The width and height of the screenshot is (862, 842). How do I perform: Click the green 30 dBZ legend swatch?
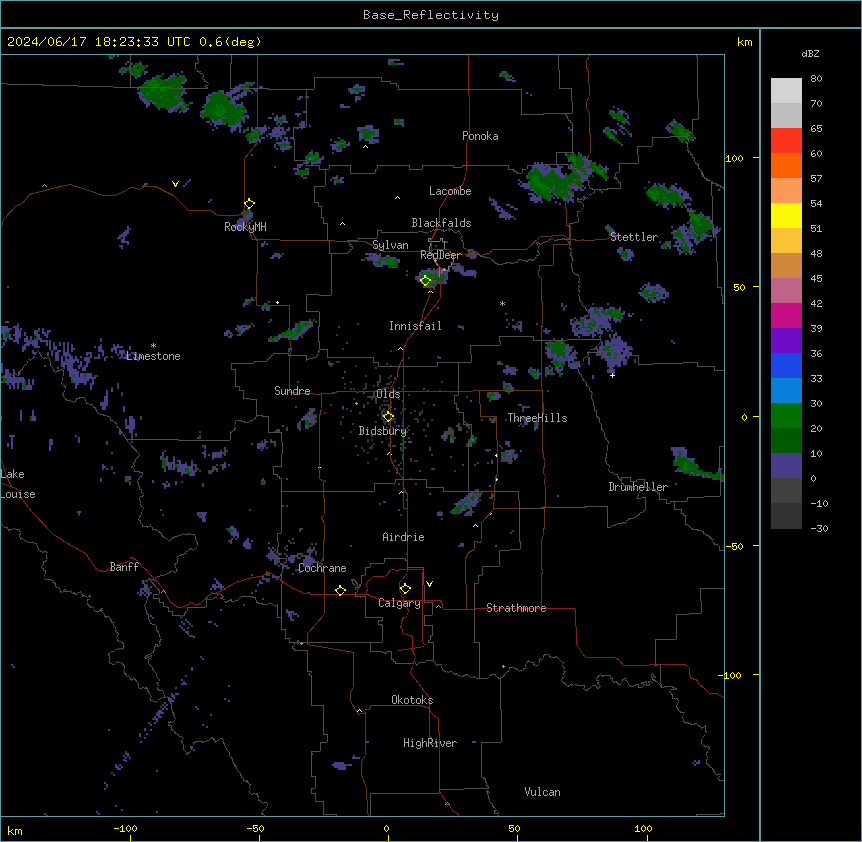786,416
